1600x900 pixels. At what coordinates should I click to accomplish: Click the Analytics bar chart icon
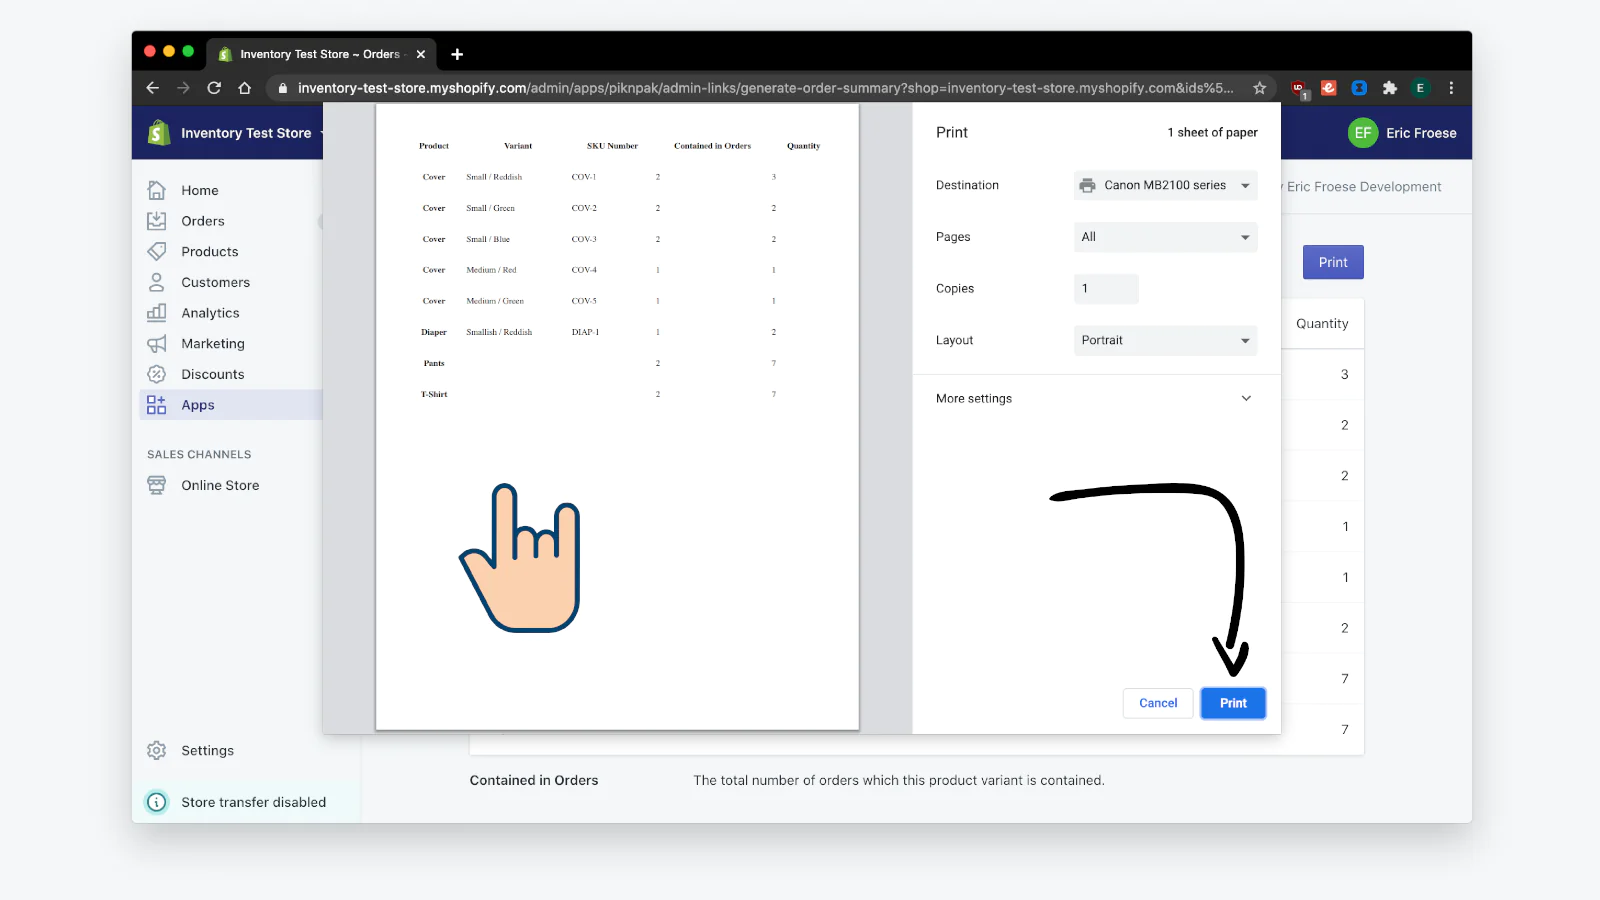(x=157, y=313)
